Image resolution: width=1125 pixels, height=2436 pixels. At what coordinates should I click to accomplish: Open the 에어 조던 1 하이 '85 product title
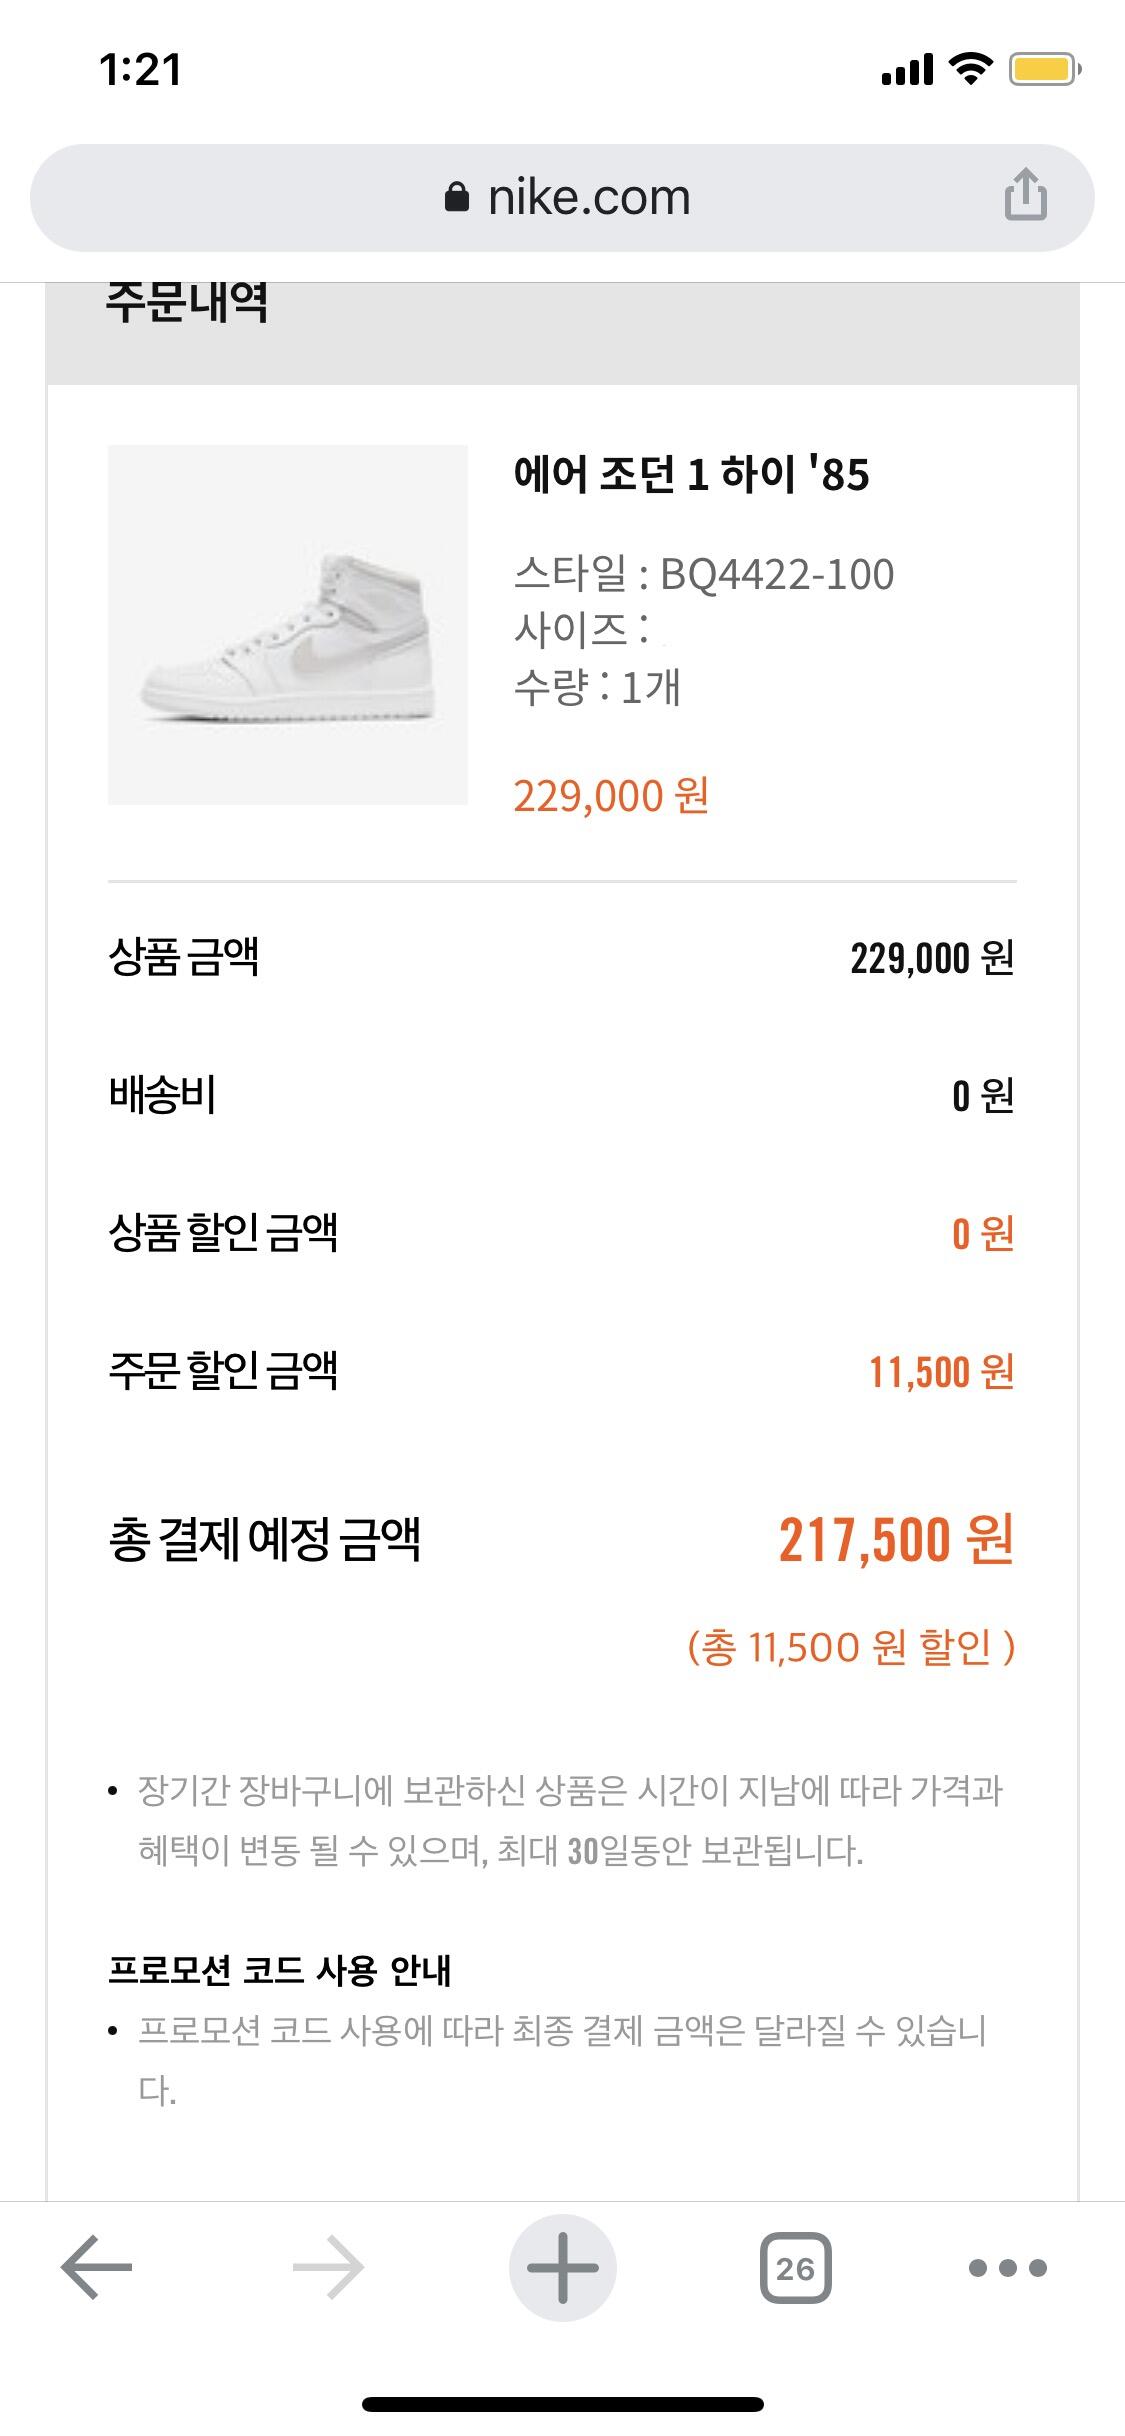point(691,474)
